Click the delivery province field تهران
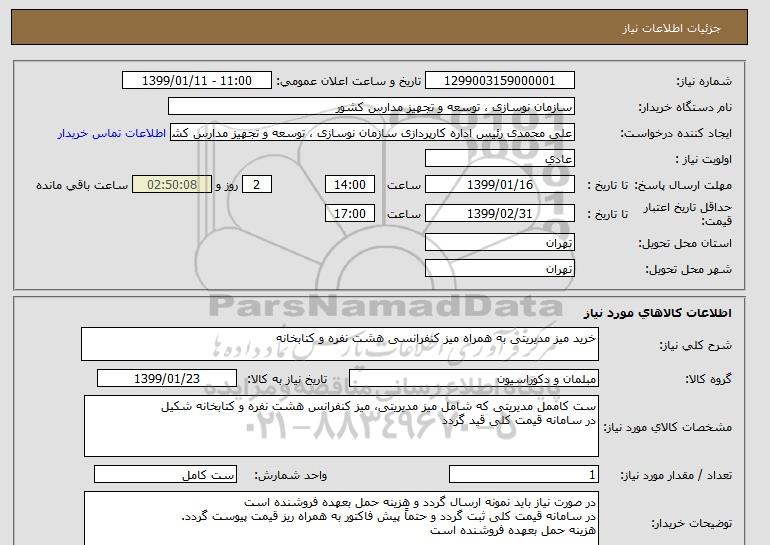The width and height of the screenshot is (770, 545). pos(499,243)
